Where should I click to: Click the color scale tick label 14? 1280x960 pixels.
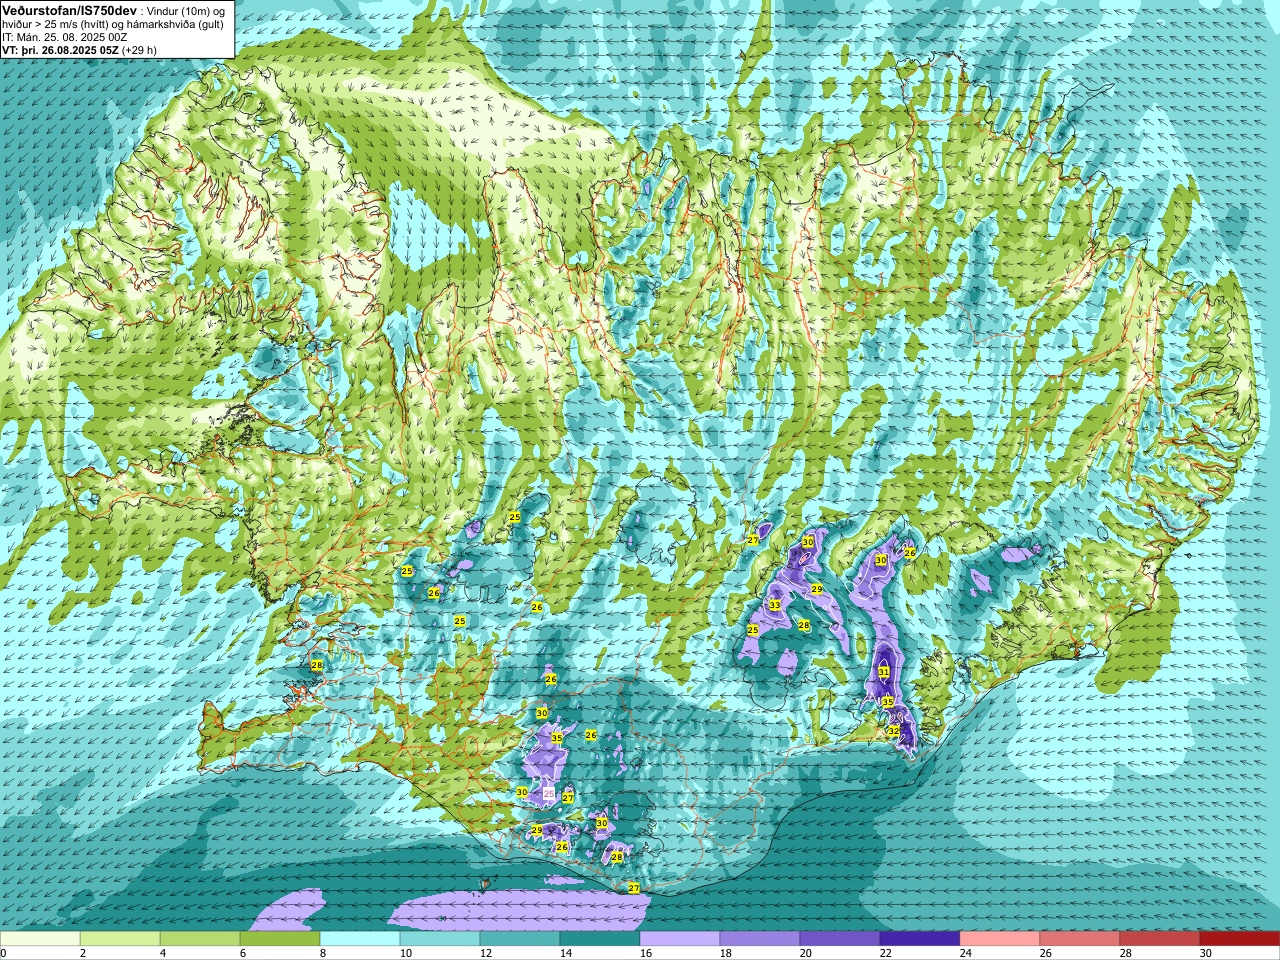pyautogui.click(x=565, y=954)
